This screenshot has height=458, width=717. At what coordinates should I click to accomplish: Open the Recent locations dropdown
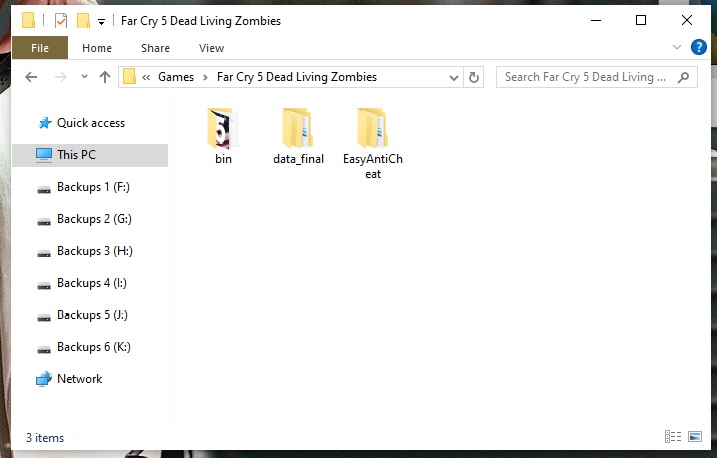click(x=84, y=76)
